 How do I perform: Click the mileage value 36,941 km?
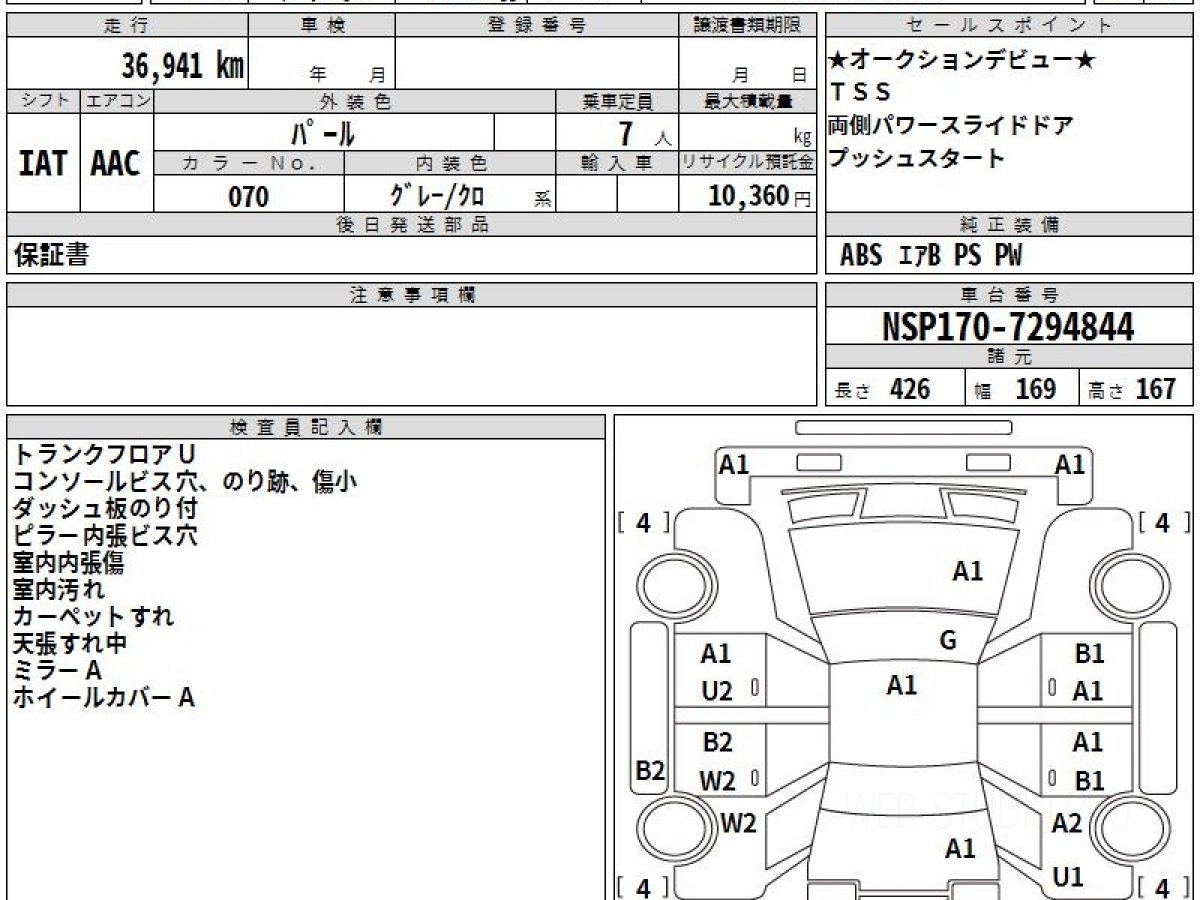(x=183, y=66)
